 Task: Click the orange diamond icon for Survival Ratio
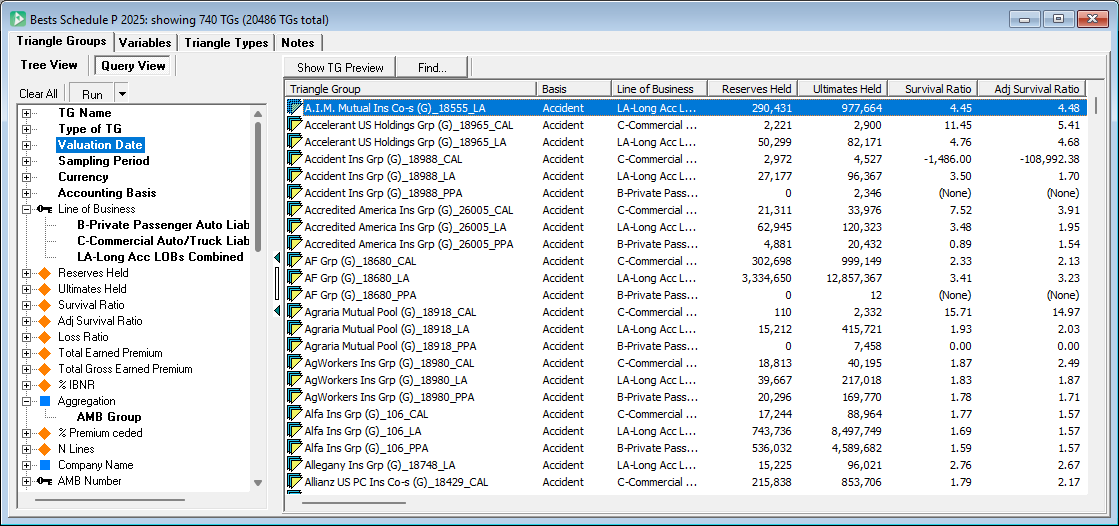click(45, 305)
